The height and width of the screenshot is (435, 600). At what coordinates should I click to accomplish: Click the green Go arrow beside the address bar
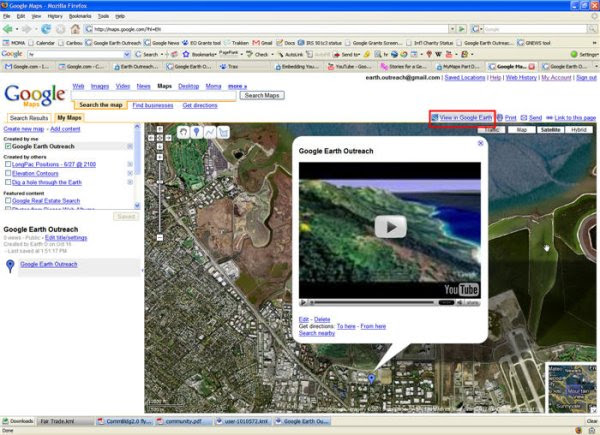point(462,29)
